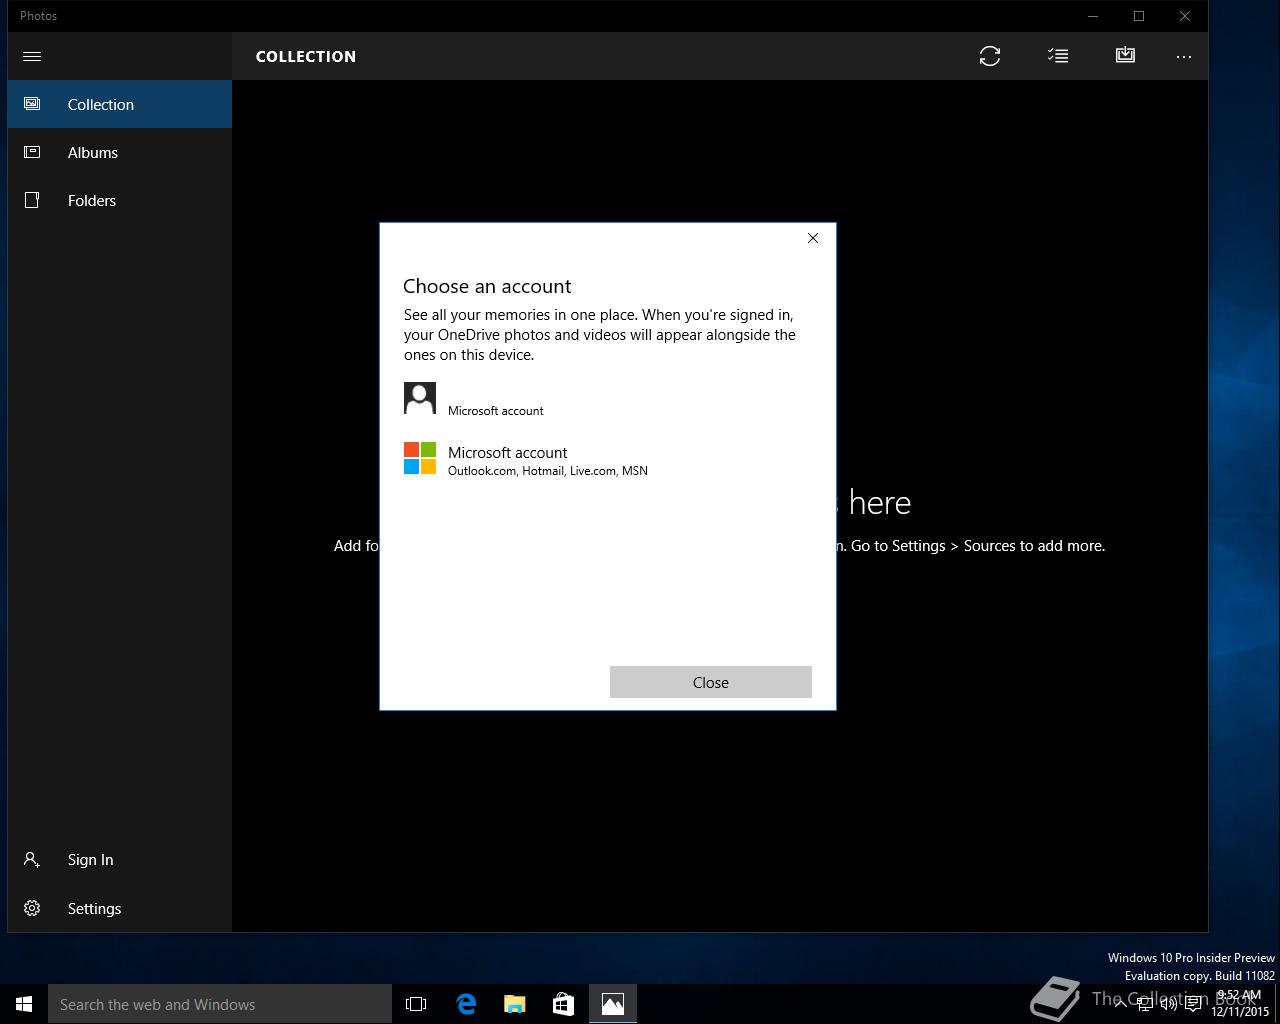Viewport: 1280px width, 1024px height.
Task: Launch Microsoft Edge from the taskbar
Action: point(466,1004)
